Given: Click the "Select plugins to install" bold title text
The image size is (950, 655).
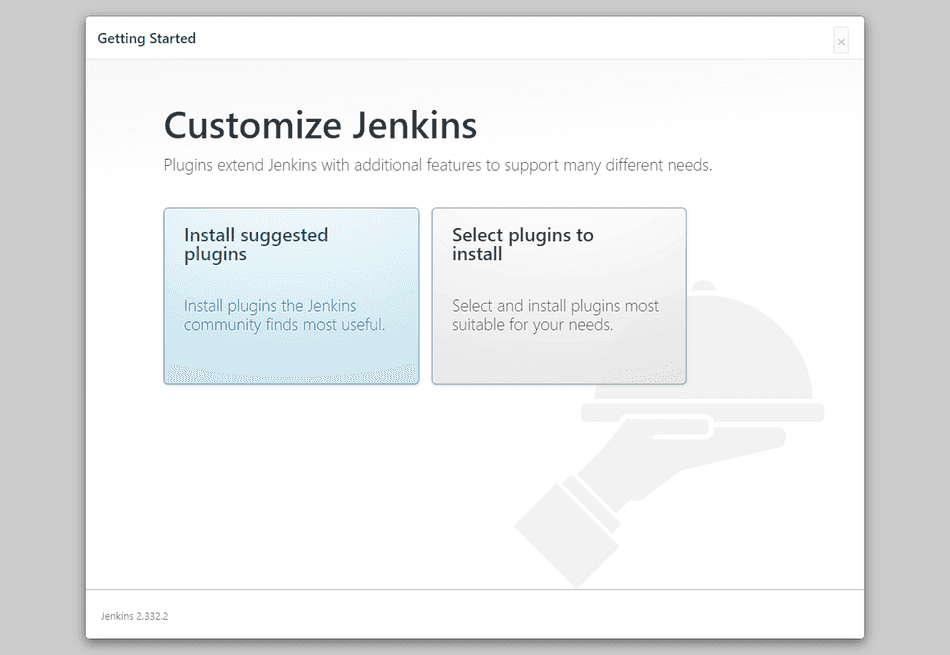Looking at the screenshot, I should (522, 244).
